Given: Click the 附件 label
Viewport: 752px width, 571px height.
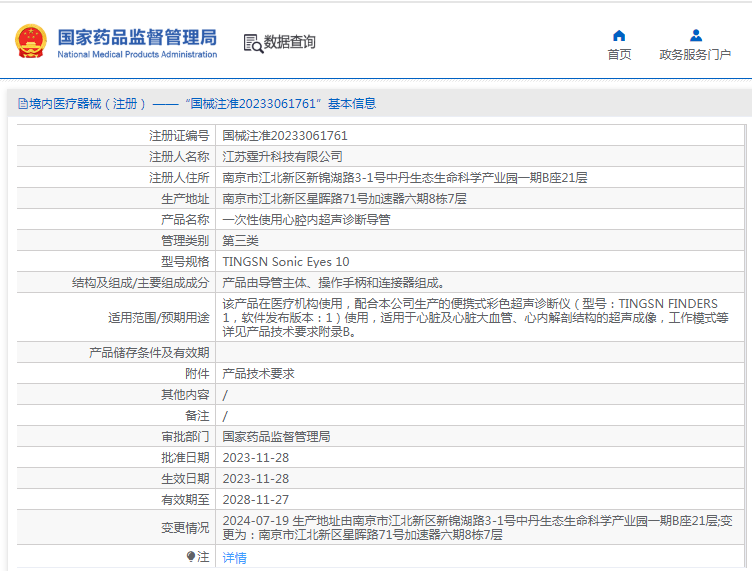Looking at the screenshot, I should [197, 373].
